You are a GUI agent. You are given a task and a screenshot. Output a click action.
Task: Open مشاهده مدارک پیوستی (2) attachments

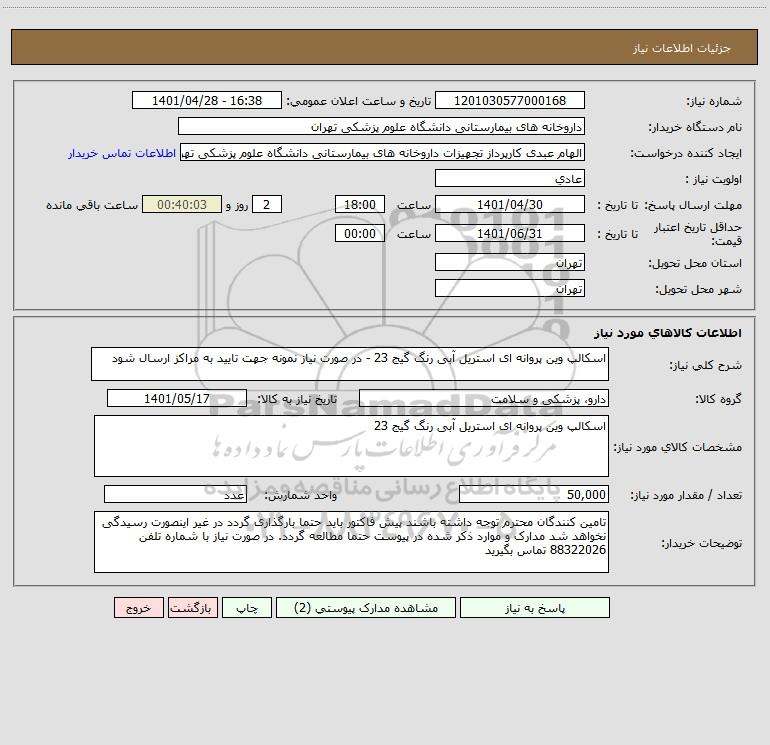(x=366, y=608)
